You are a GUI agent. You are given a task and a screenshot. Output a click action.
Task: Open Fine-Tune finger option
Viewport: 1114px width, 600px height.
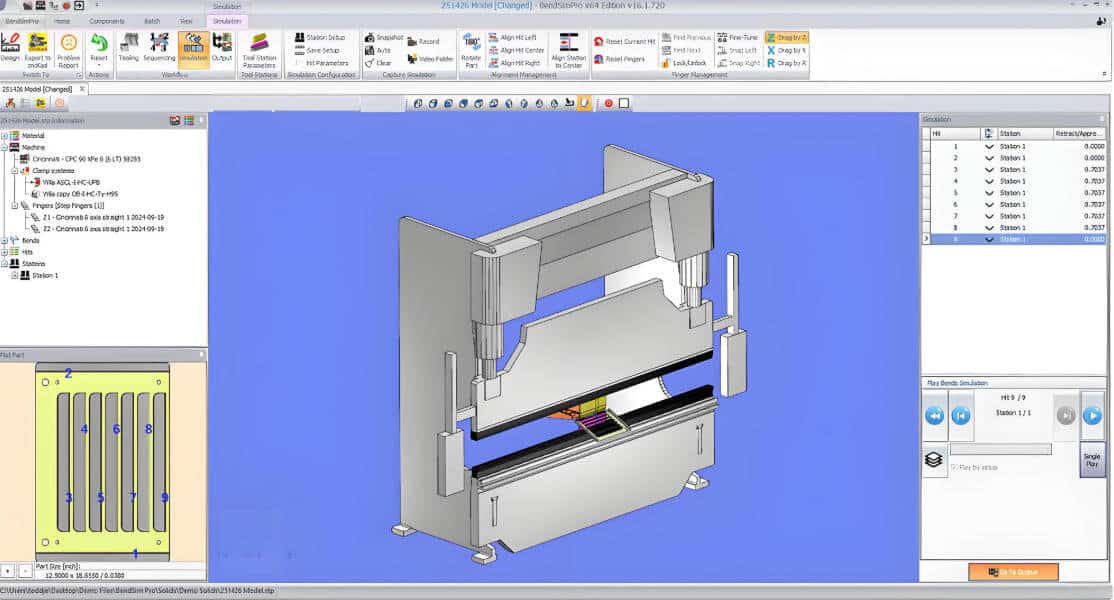pos(737,37)
